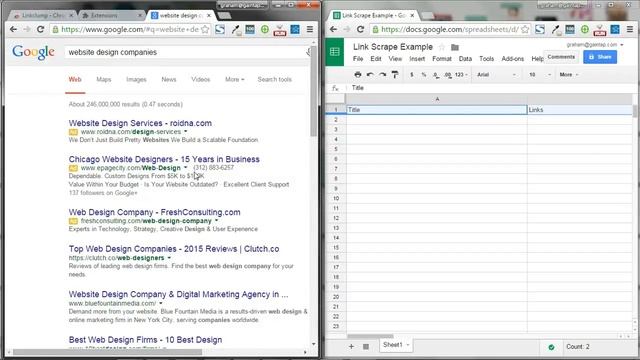
Task: Format as currency with dollar icon
Action: pos(412,75)
